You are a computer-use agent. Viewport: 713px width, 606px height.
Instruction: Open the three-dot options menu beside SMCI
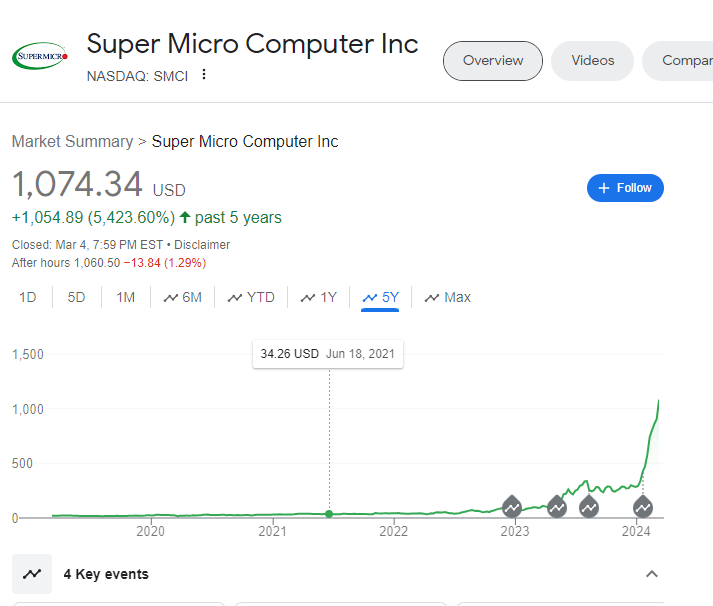[205, 75]
